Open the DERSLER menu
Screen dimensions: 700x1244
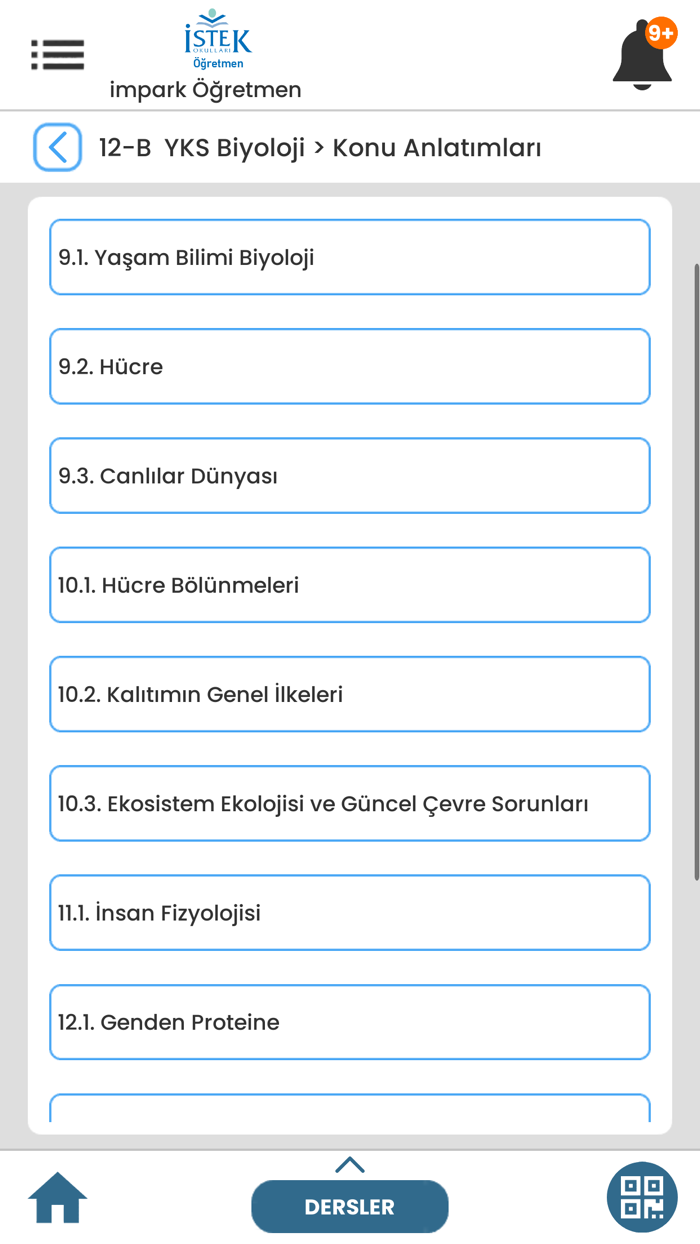pos(349,1206)
